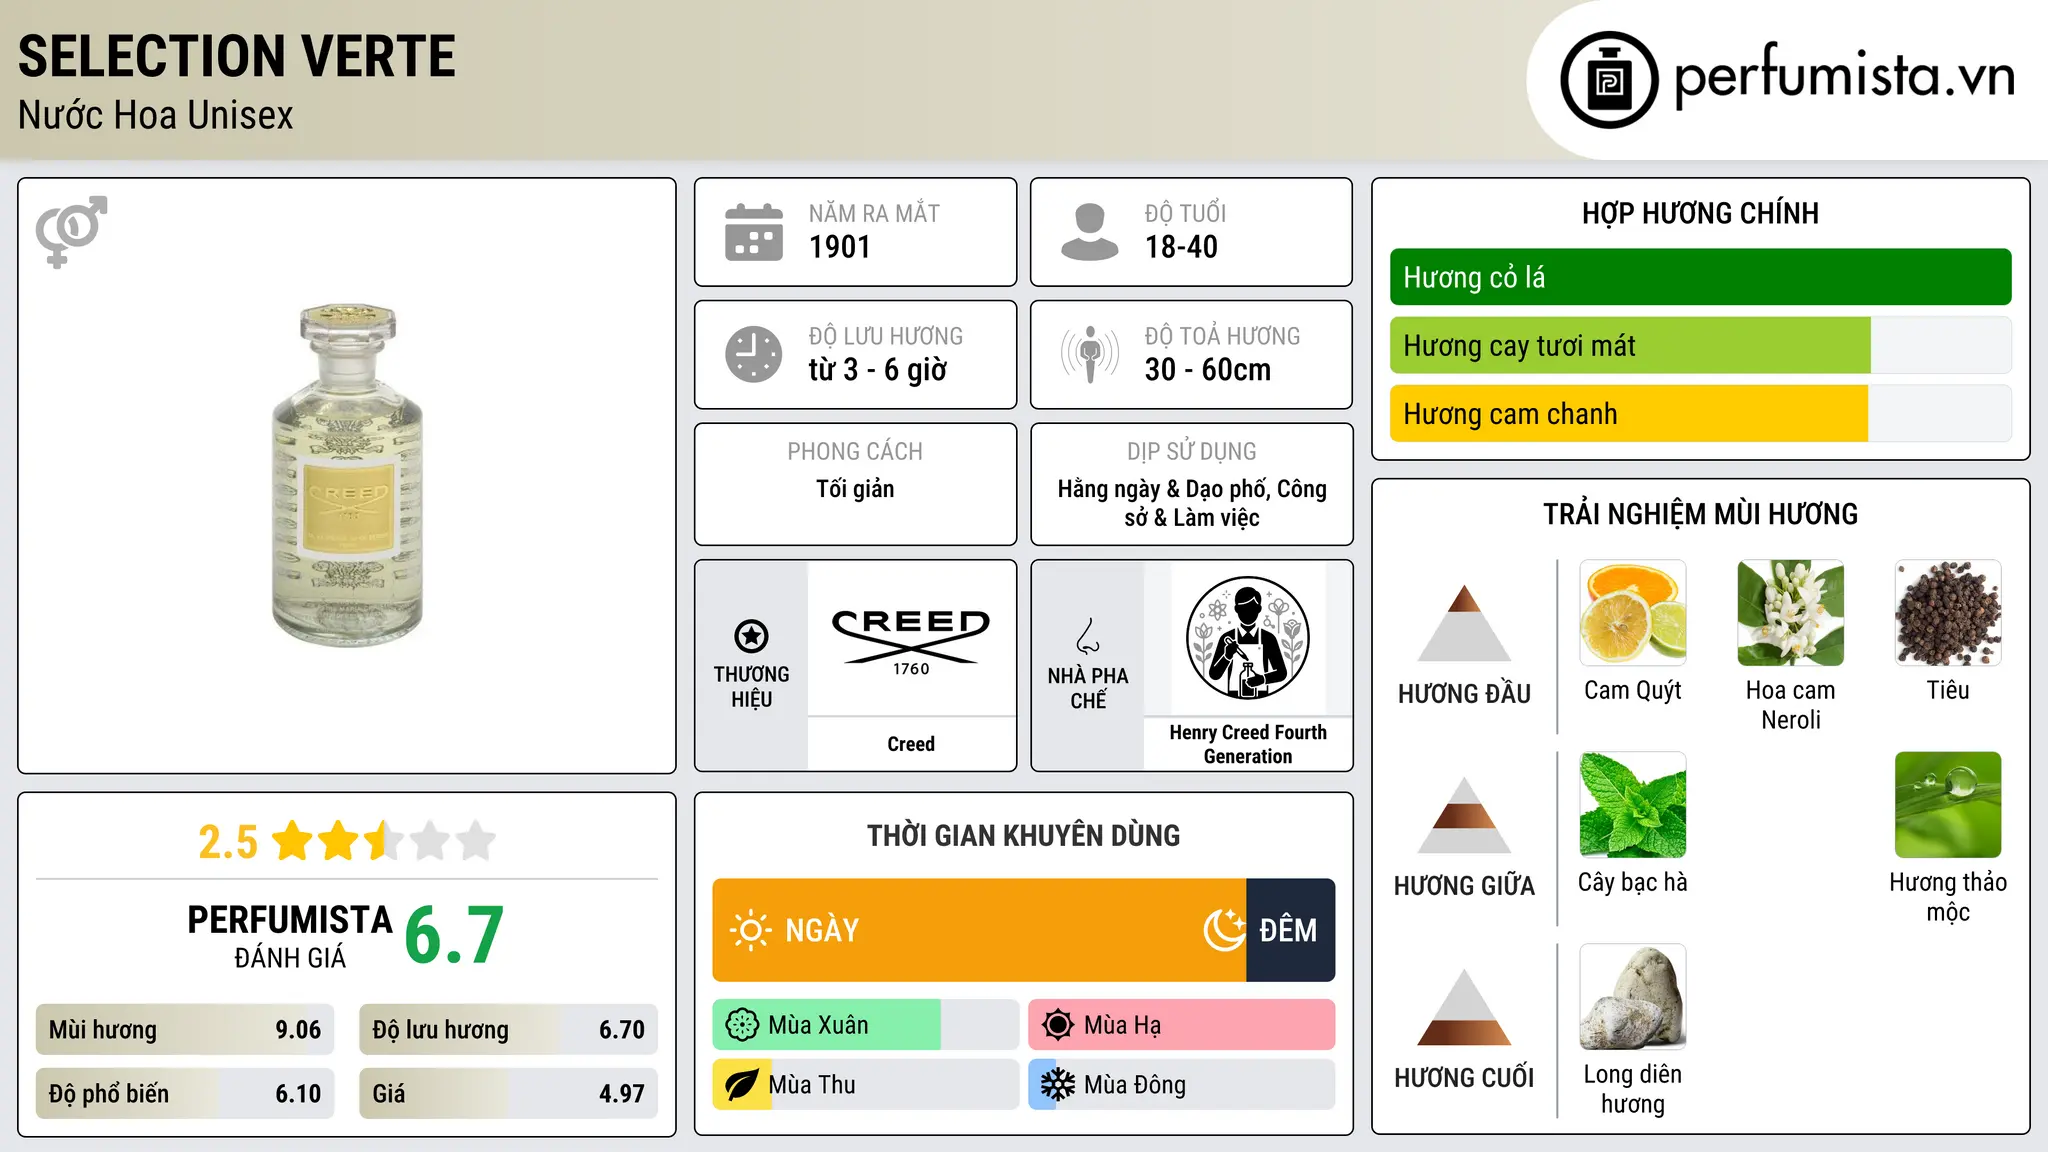Click the Hương giữa pyramid icon

pos(1464,815)
